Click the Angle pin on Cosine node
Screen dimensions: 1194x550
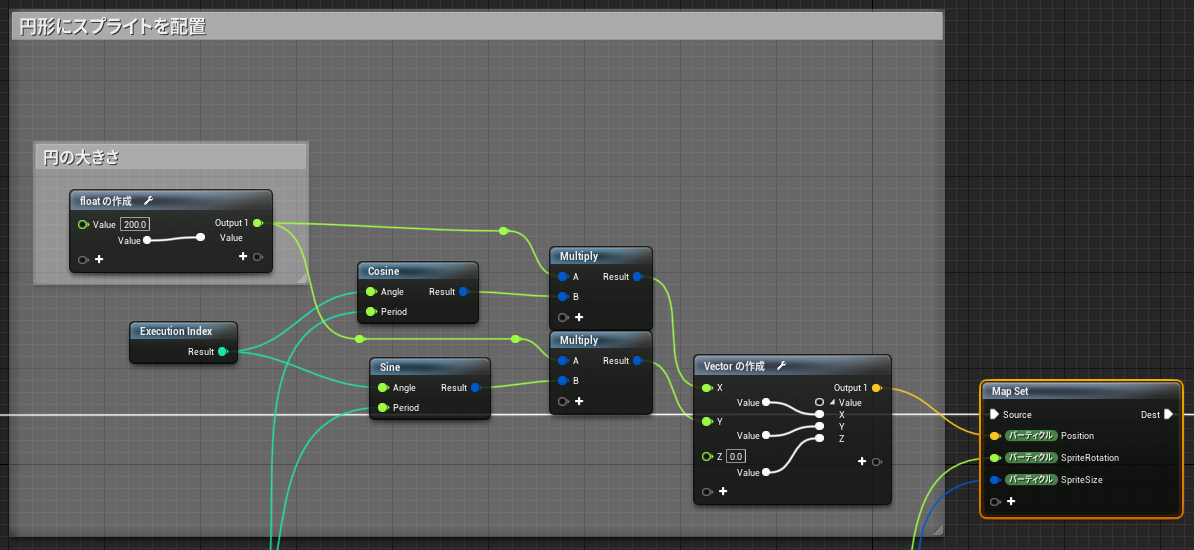(371, 292)
